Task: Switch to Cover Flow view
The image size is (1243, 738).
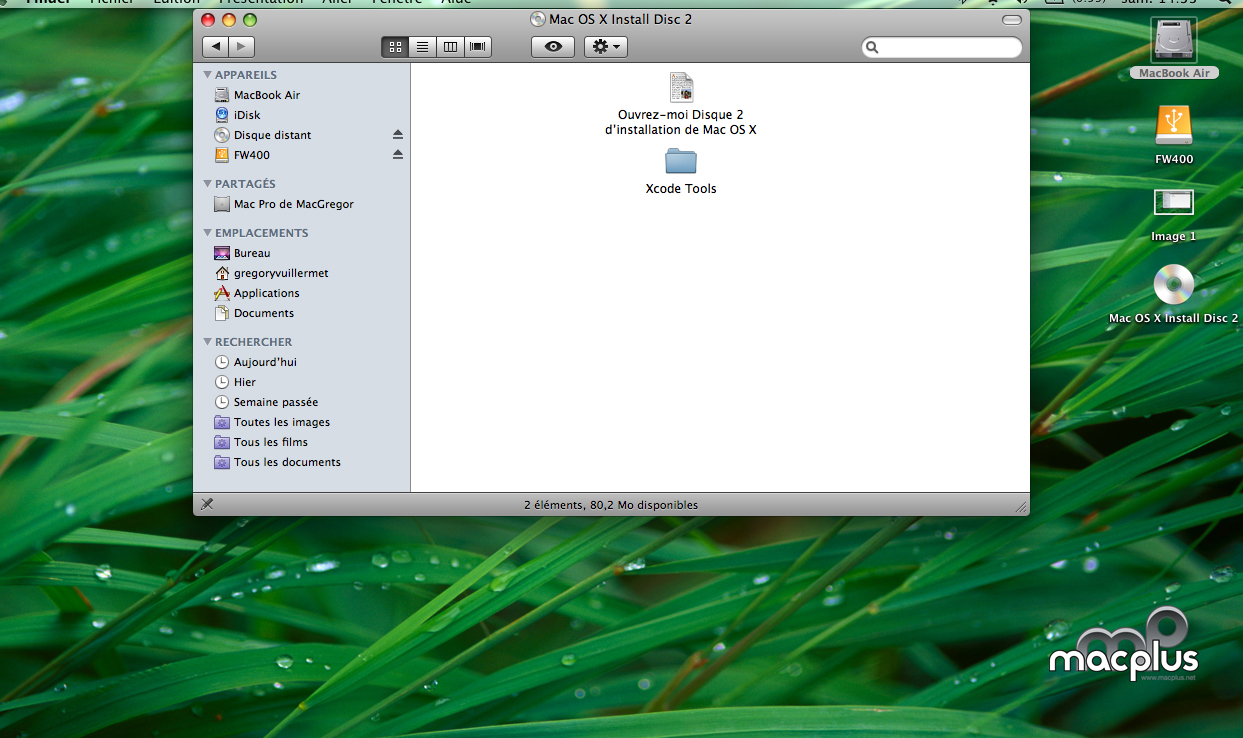Action: [478, 47]
